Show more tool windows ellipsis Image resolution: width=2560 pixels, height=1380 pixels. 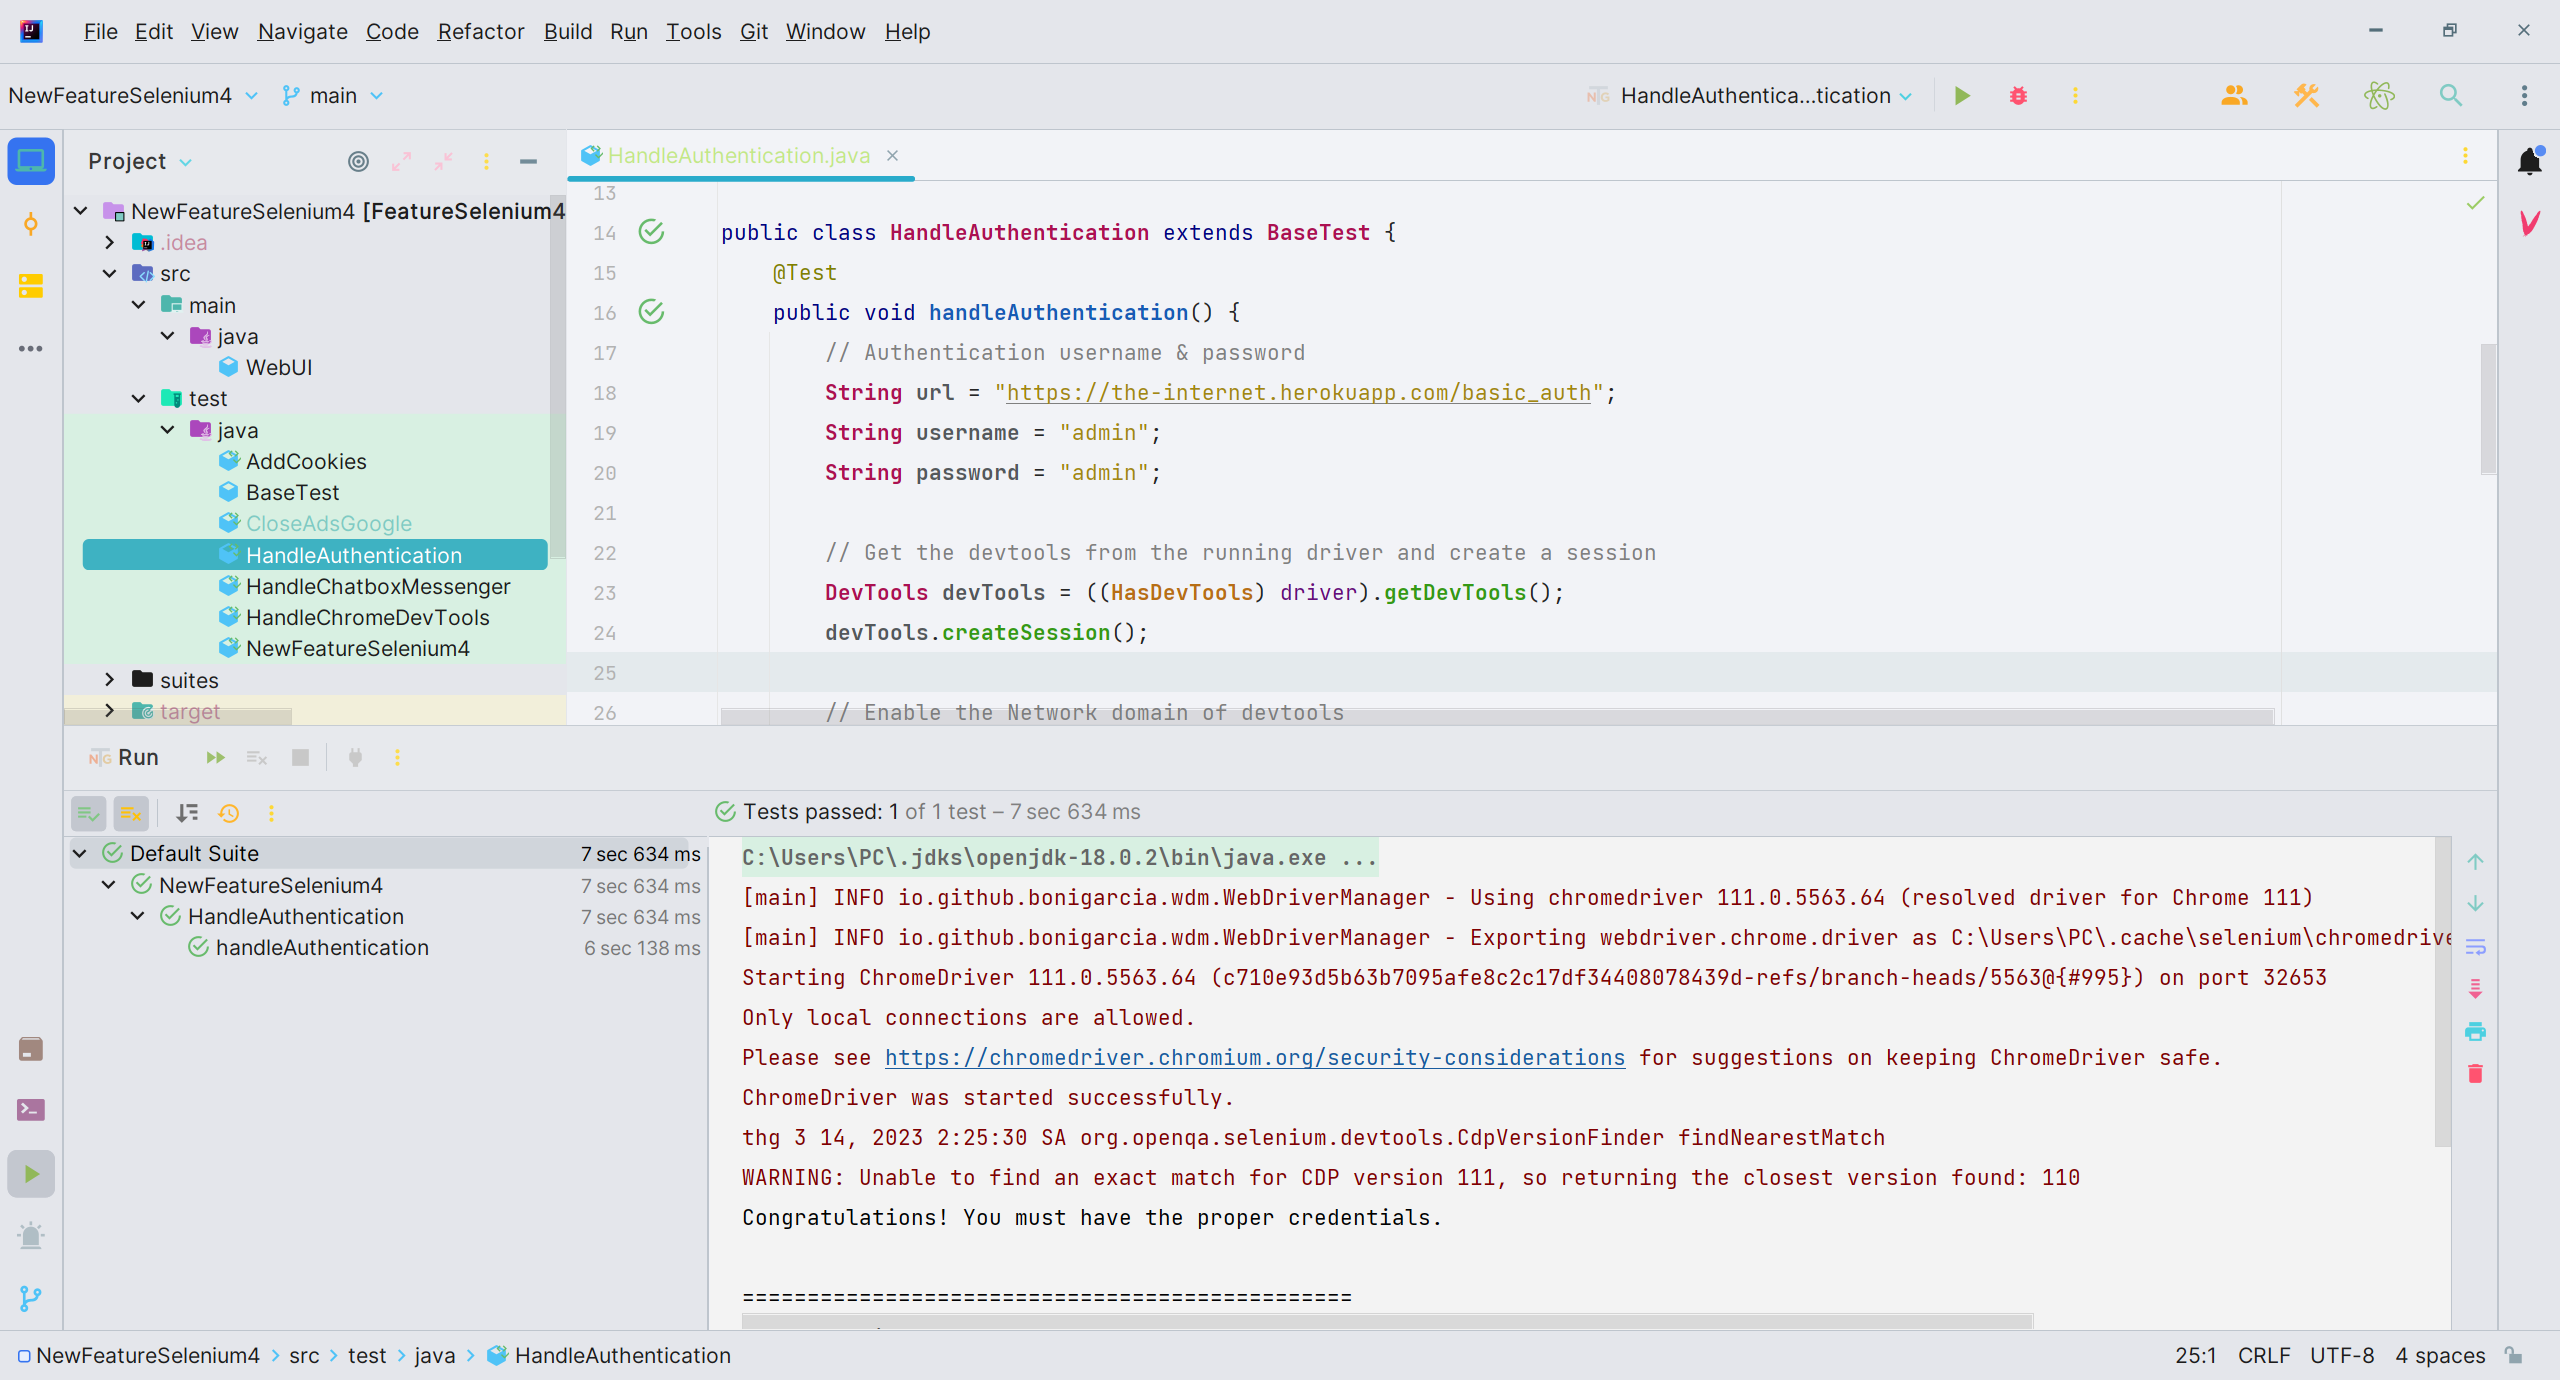[31, 349]
